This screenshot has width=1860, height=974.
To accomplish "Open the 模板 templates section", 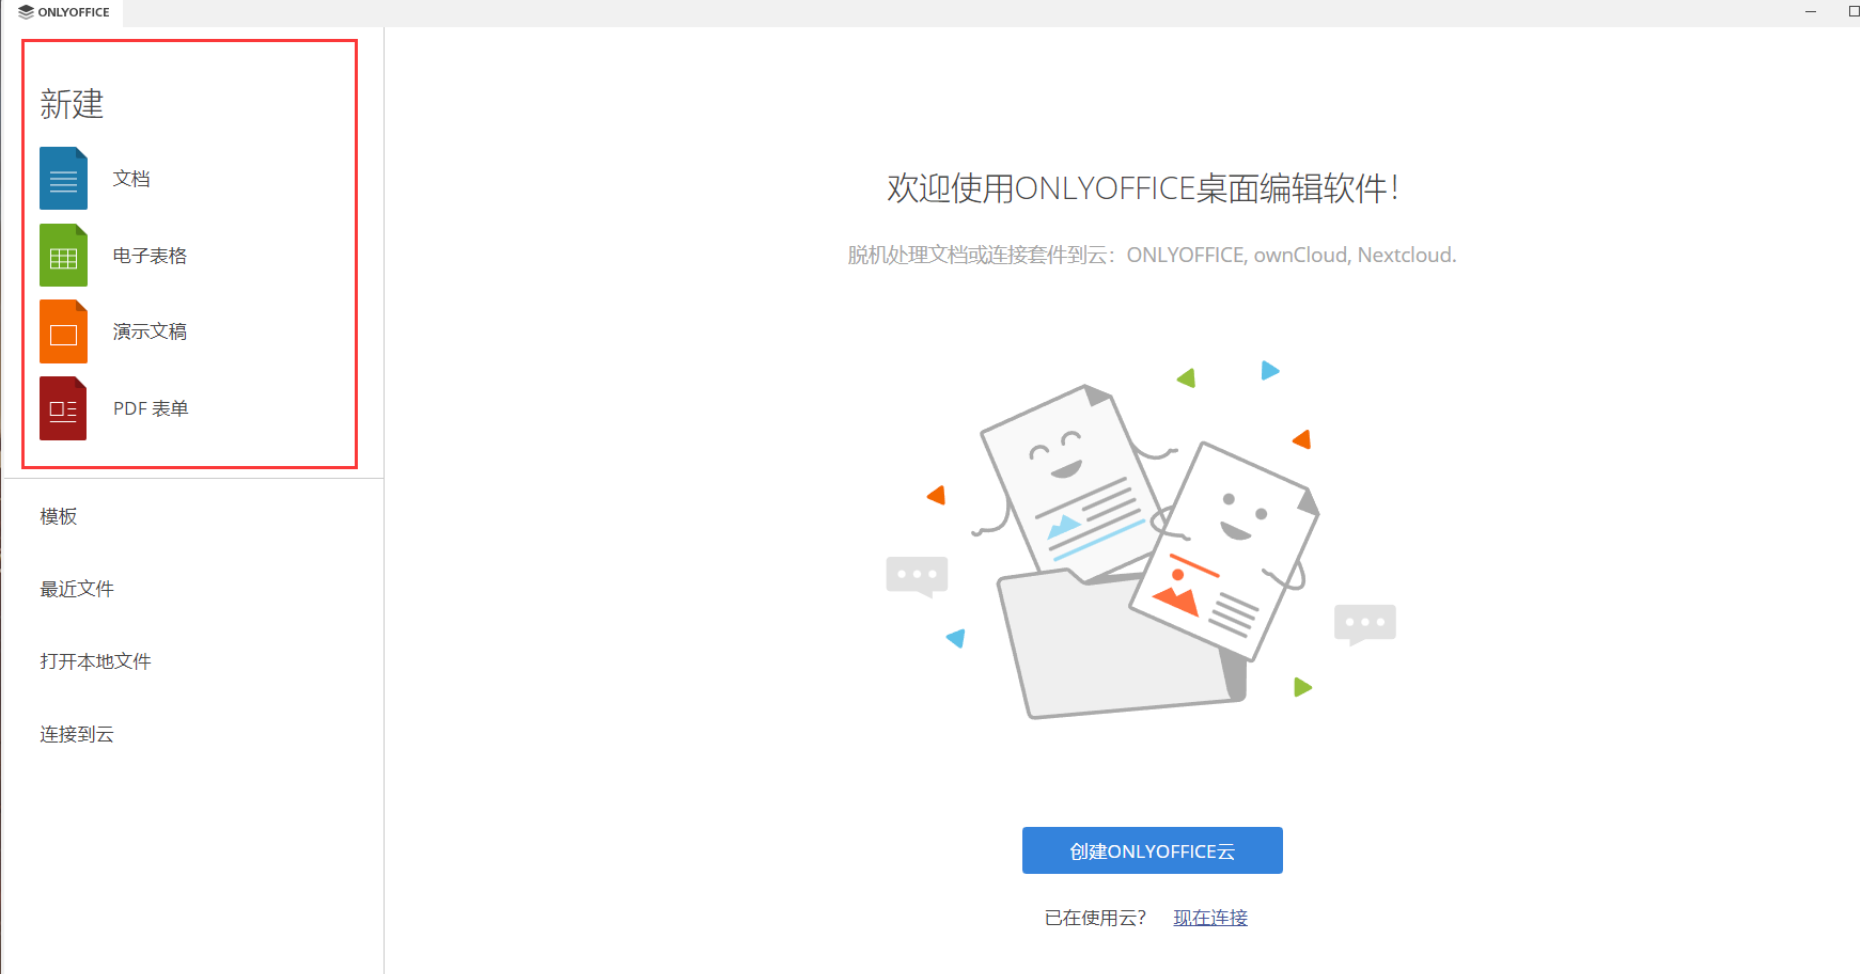I will 59,516.
